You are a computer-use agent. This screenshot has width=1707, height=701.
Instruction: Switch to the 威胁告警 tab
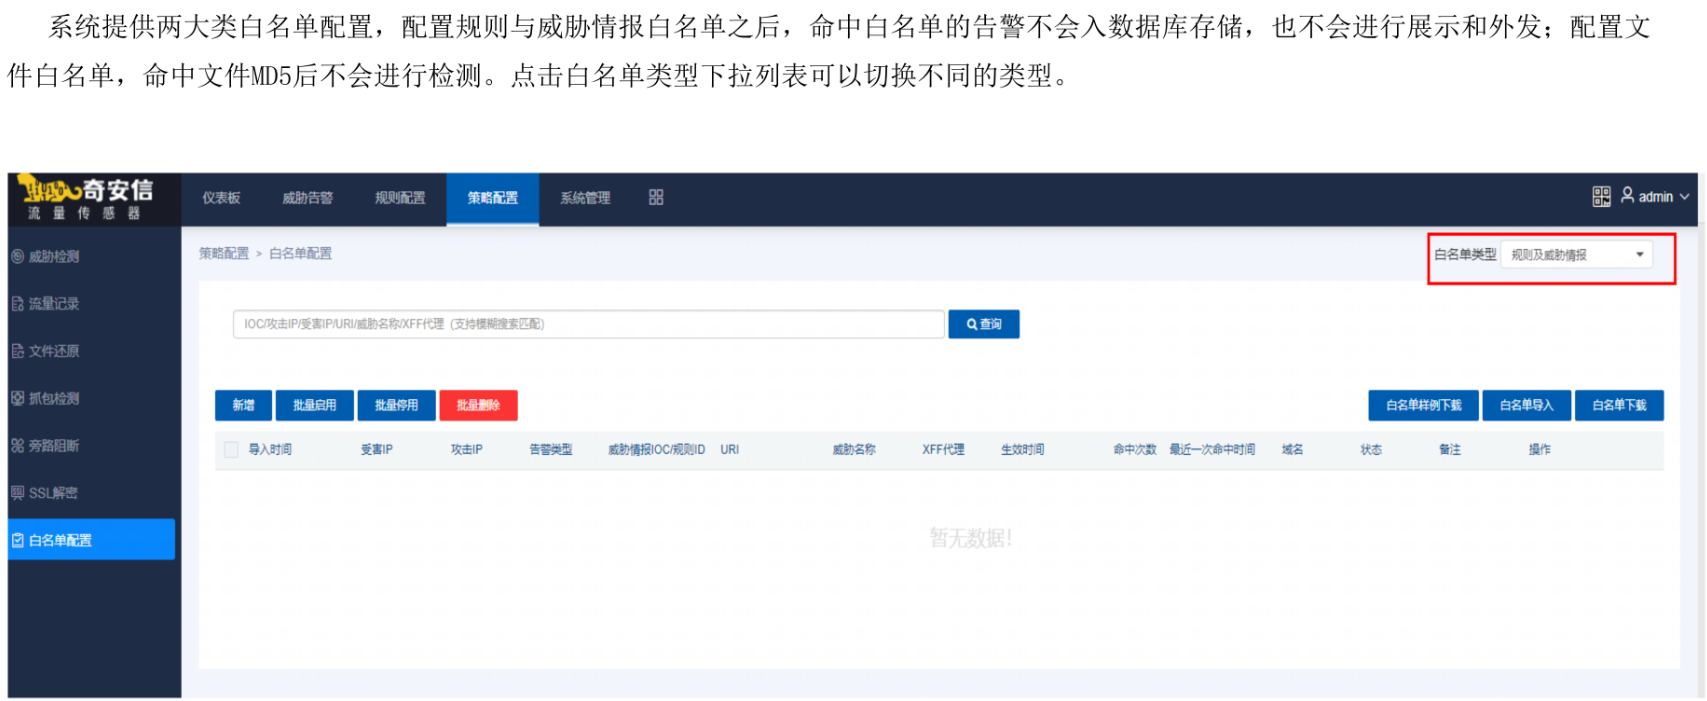coord(307,198)
